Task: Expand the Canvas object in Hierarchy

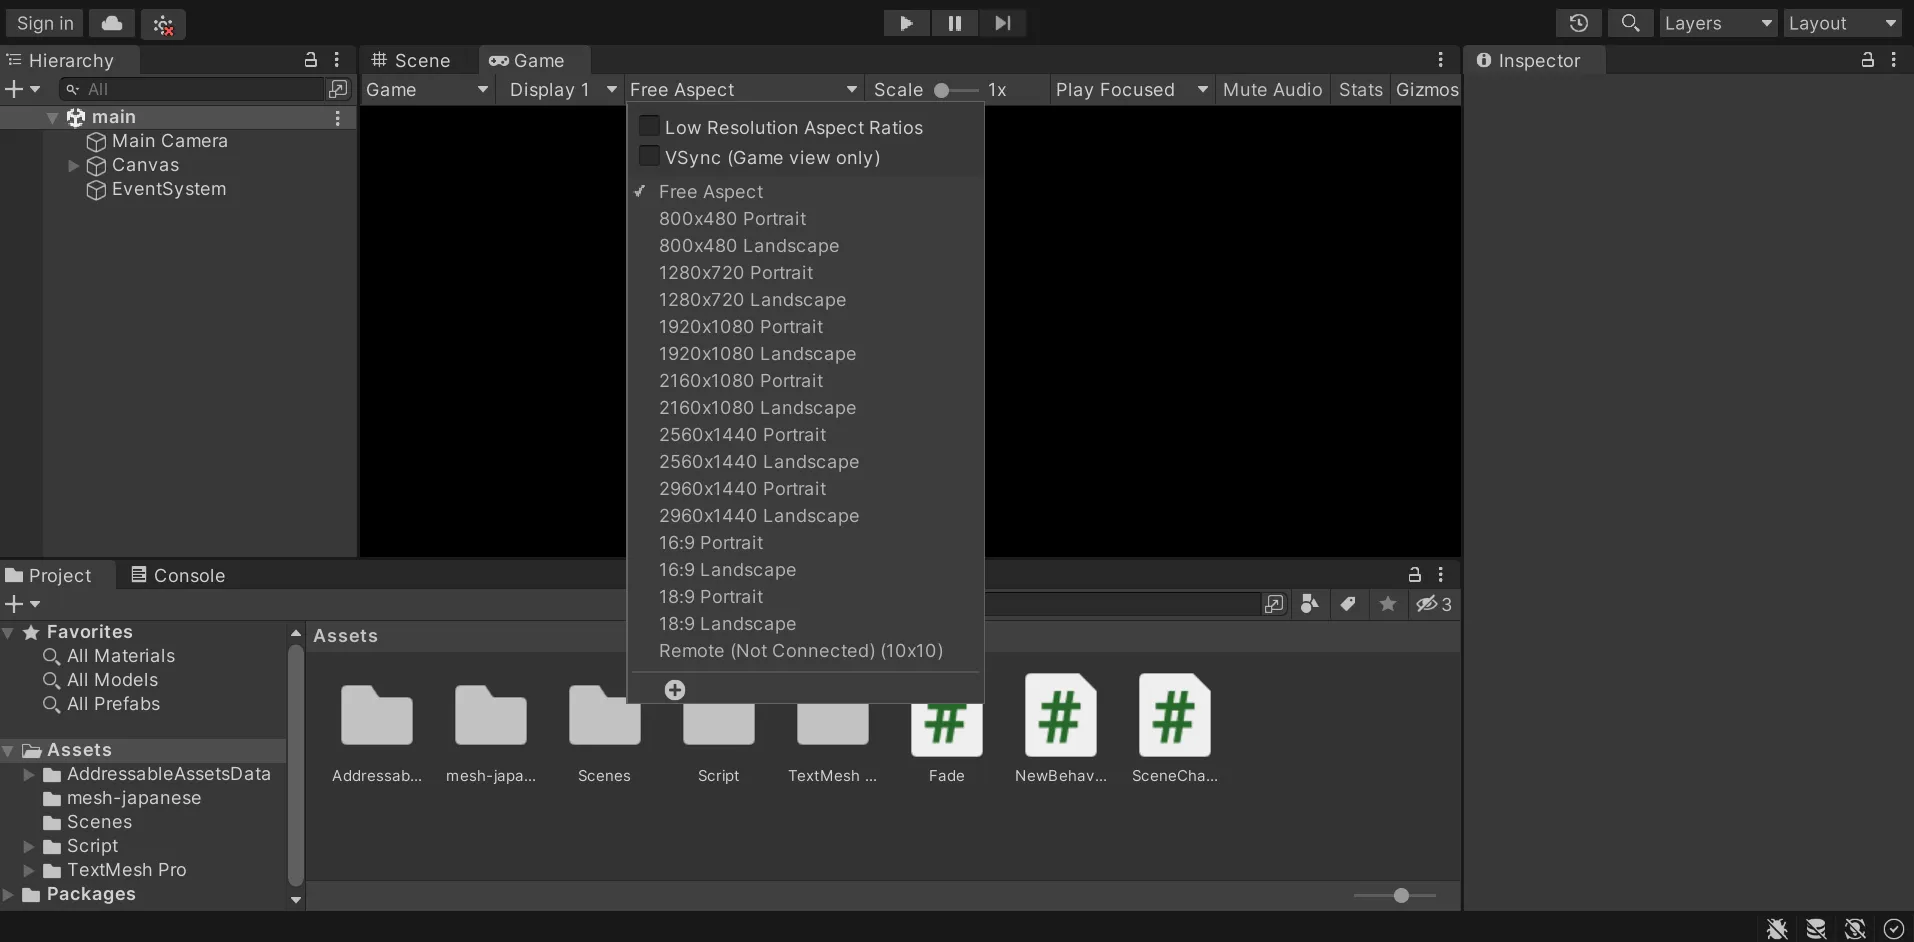Action: coord(73,166)
